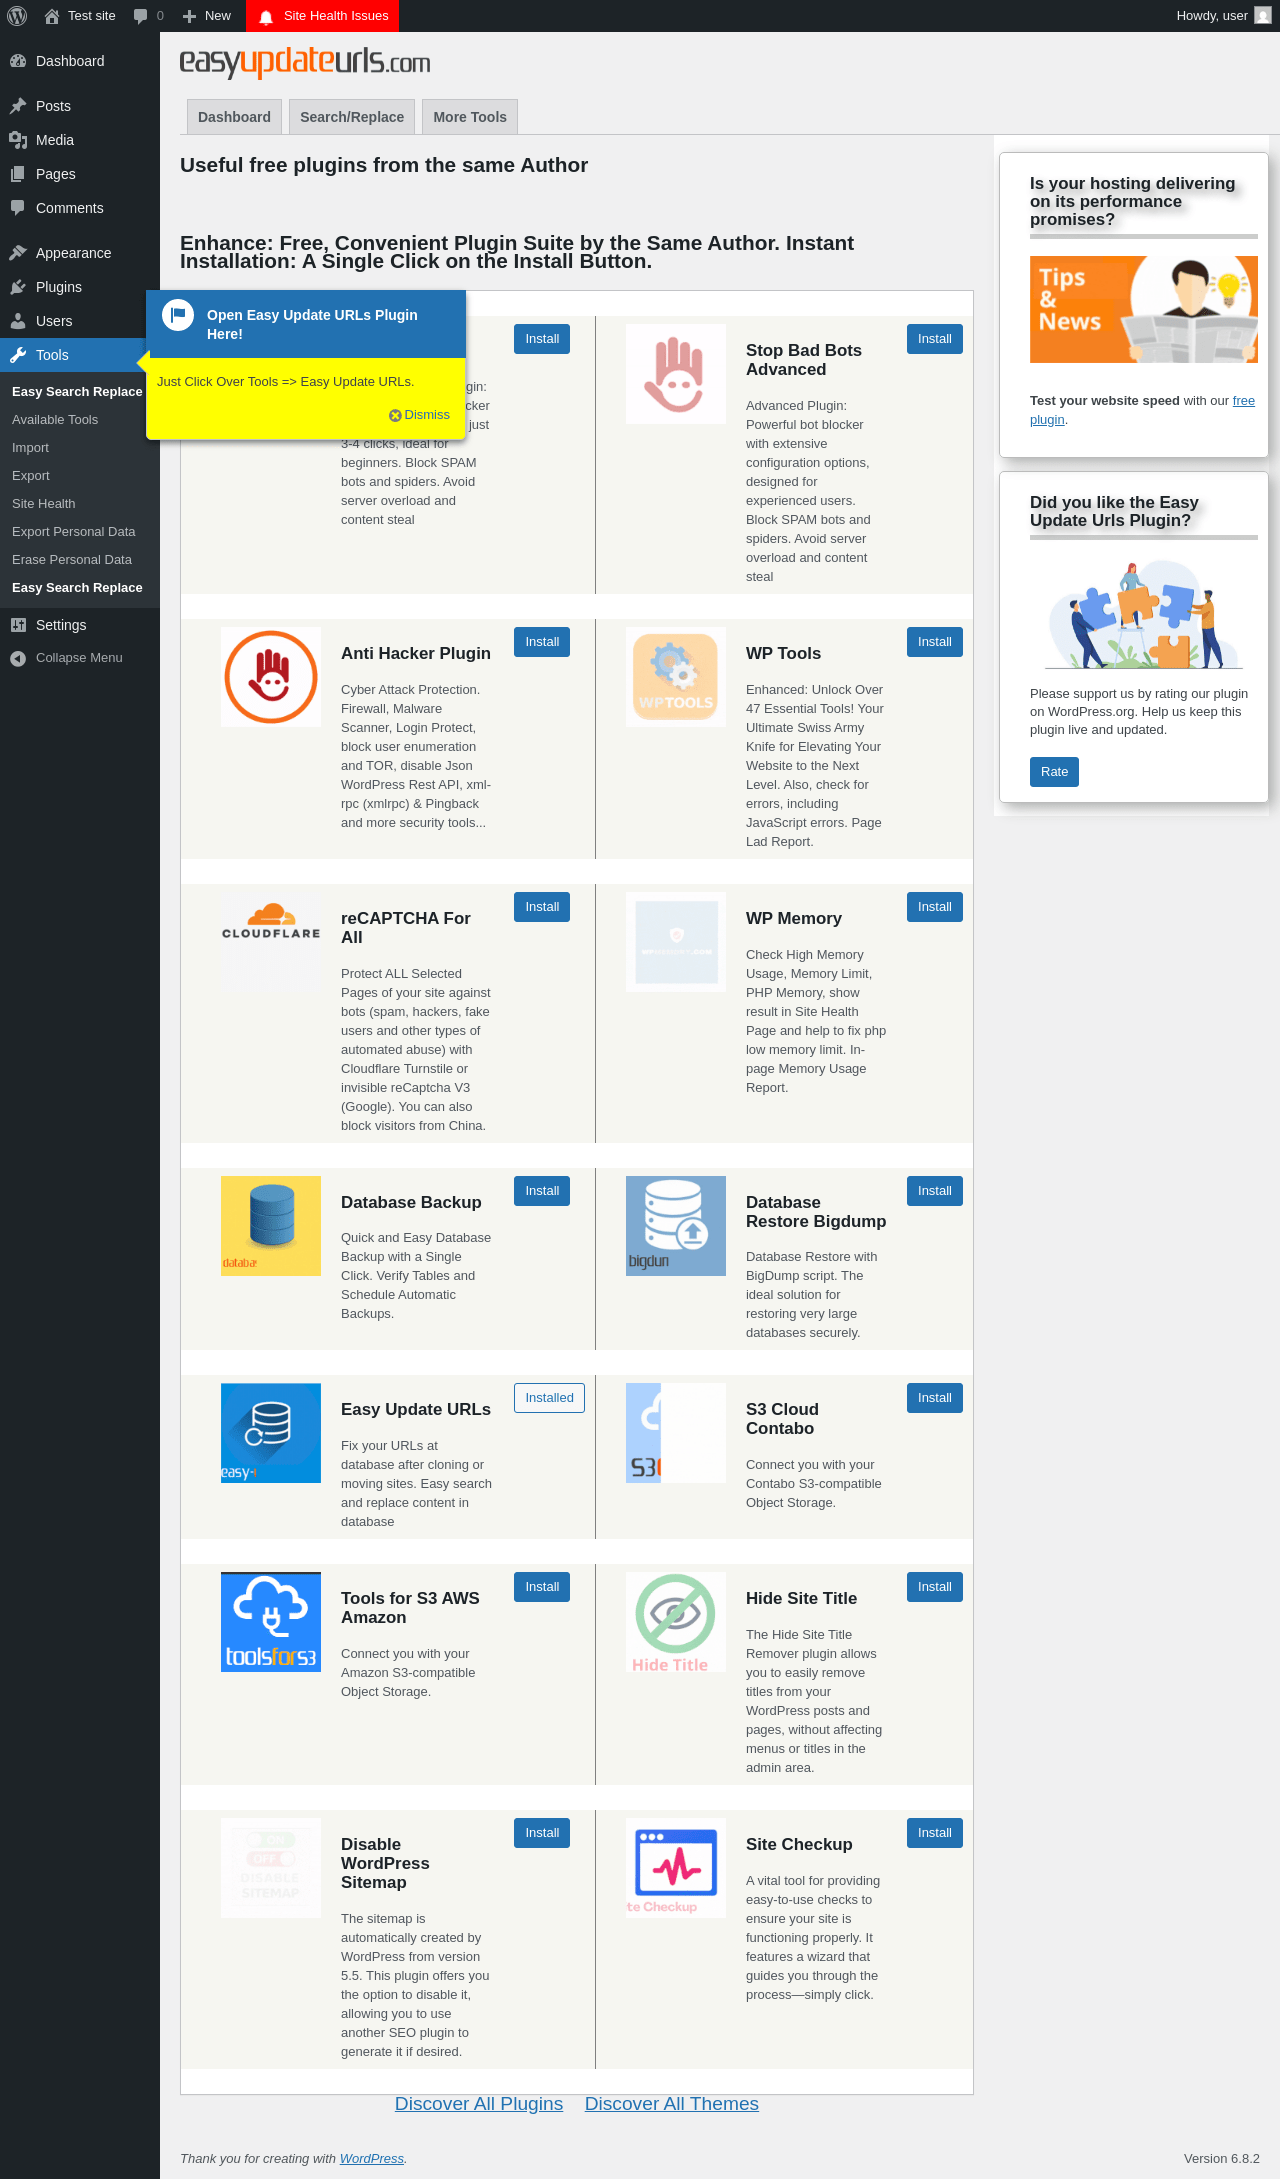This screenshot has height=2179, width=1280.
Task: Install reCAPTCHA For All plugin
Action: point(542,907)
